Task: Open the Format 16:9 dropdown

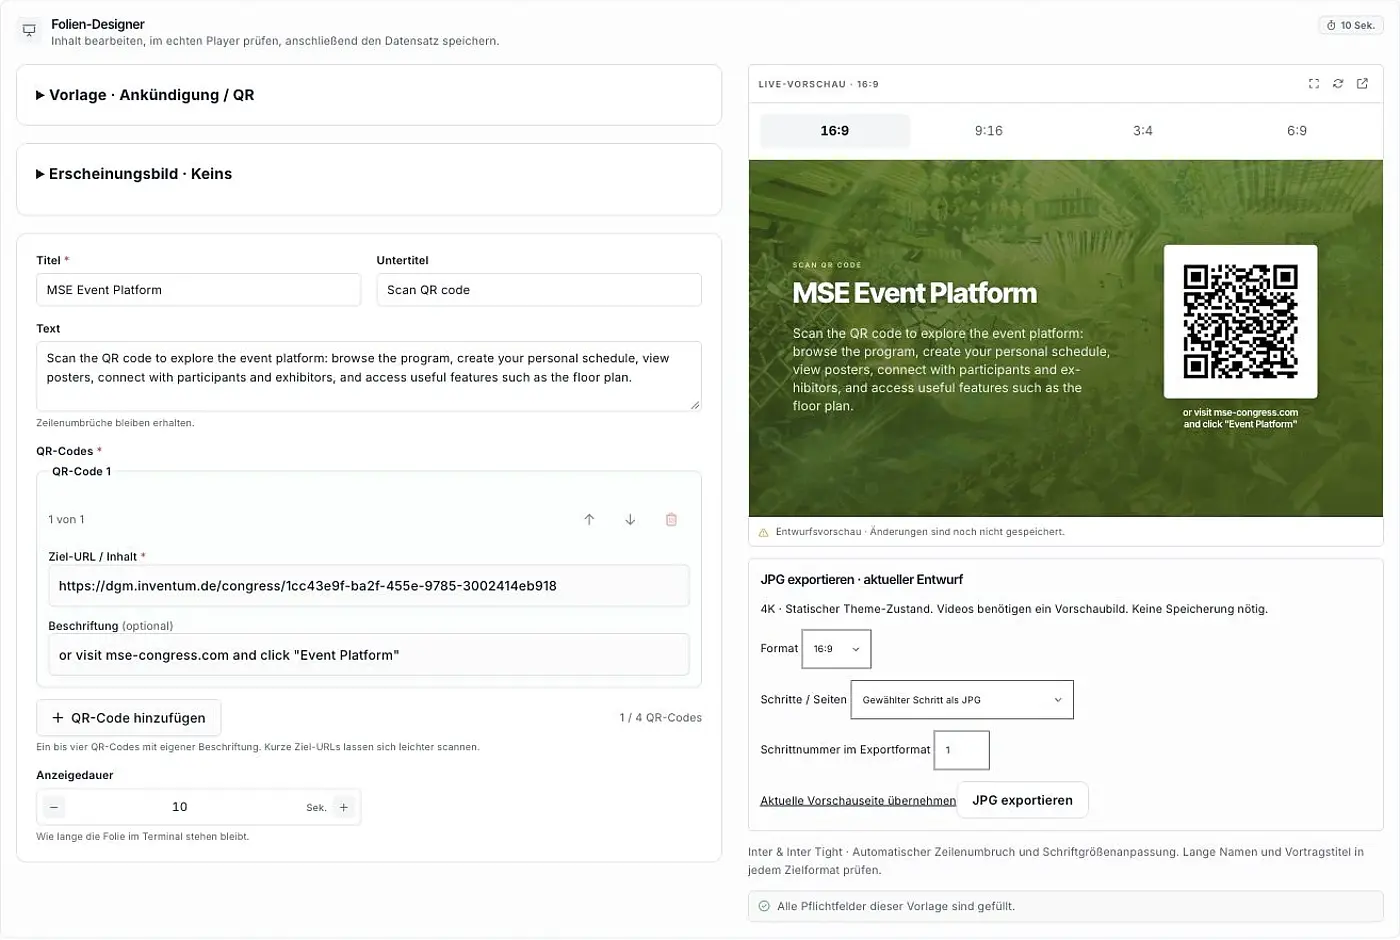Action: (x=836, y=649)
